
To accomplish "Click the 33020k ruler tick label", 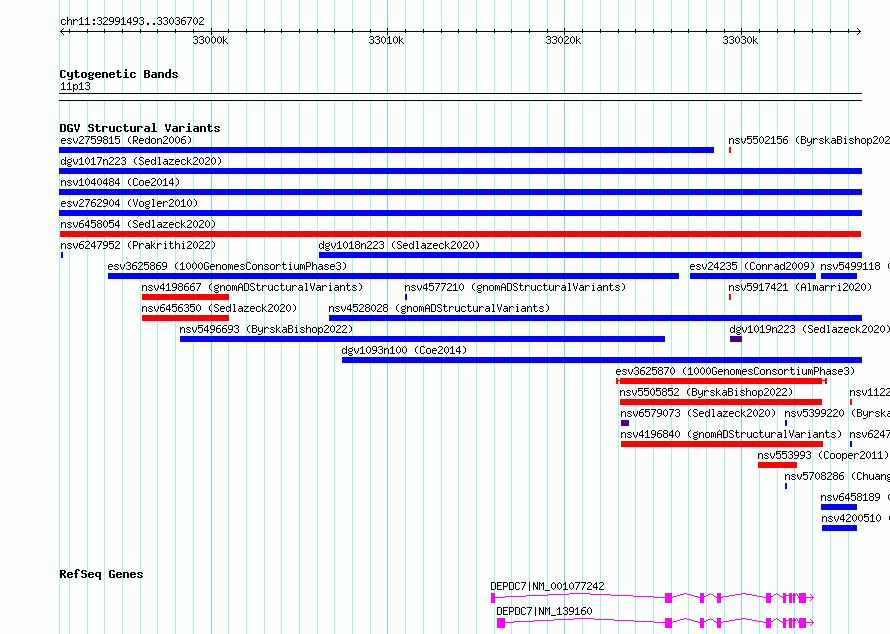I will 563,40.
